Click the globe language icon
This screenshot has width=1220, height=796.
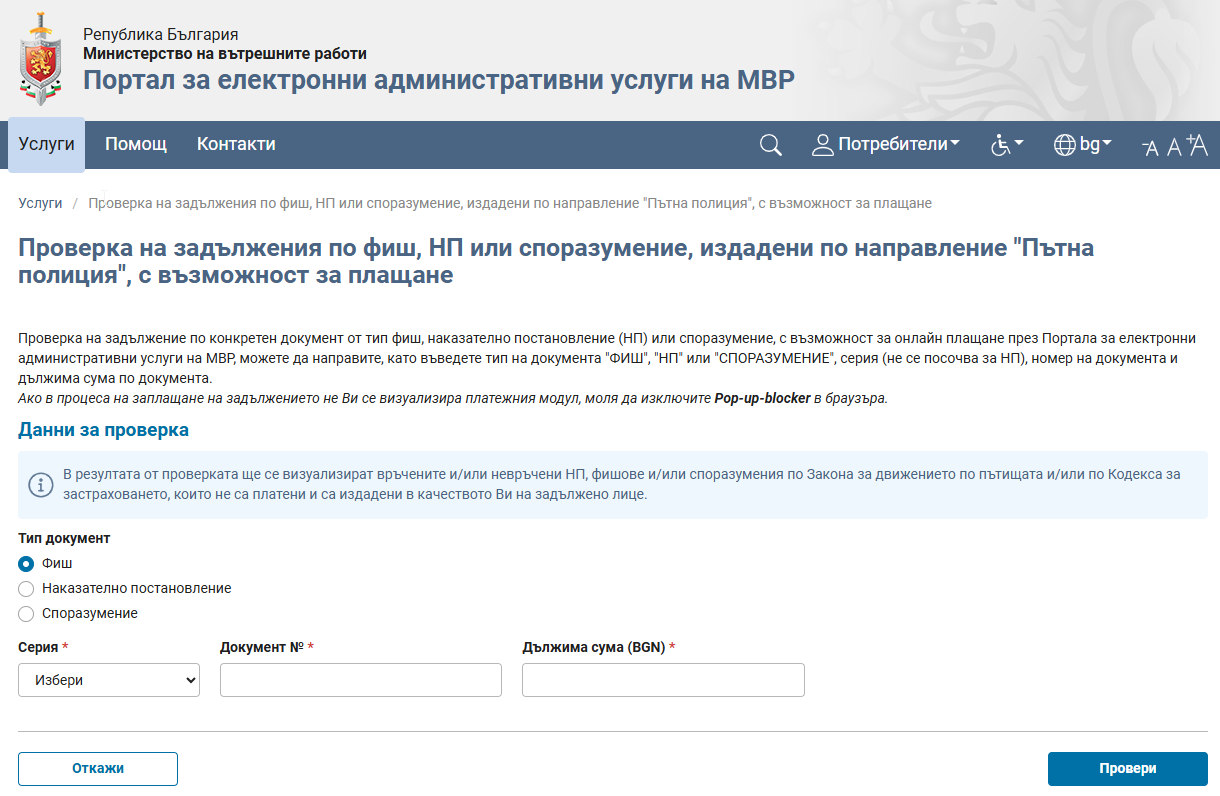point(1065,145)
